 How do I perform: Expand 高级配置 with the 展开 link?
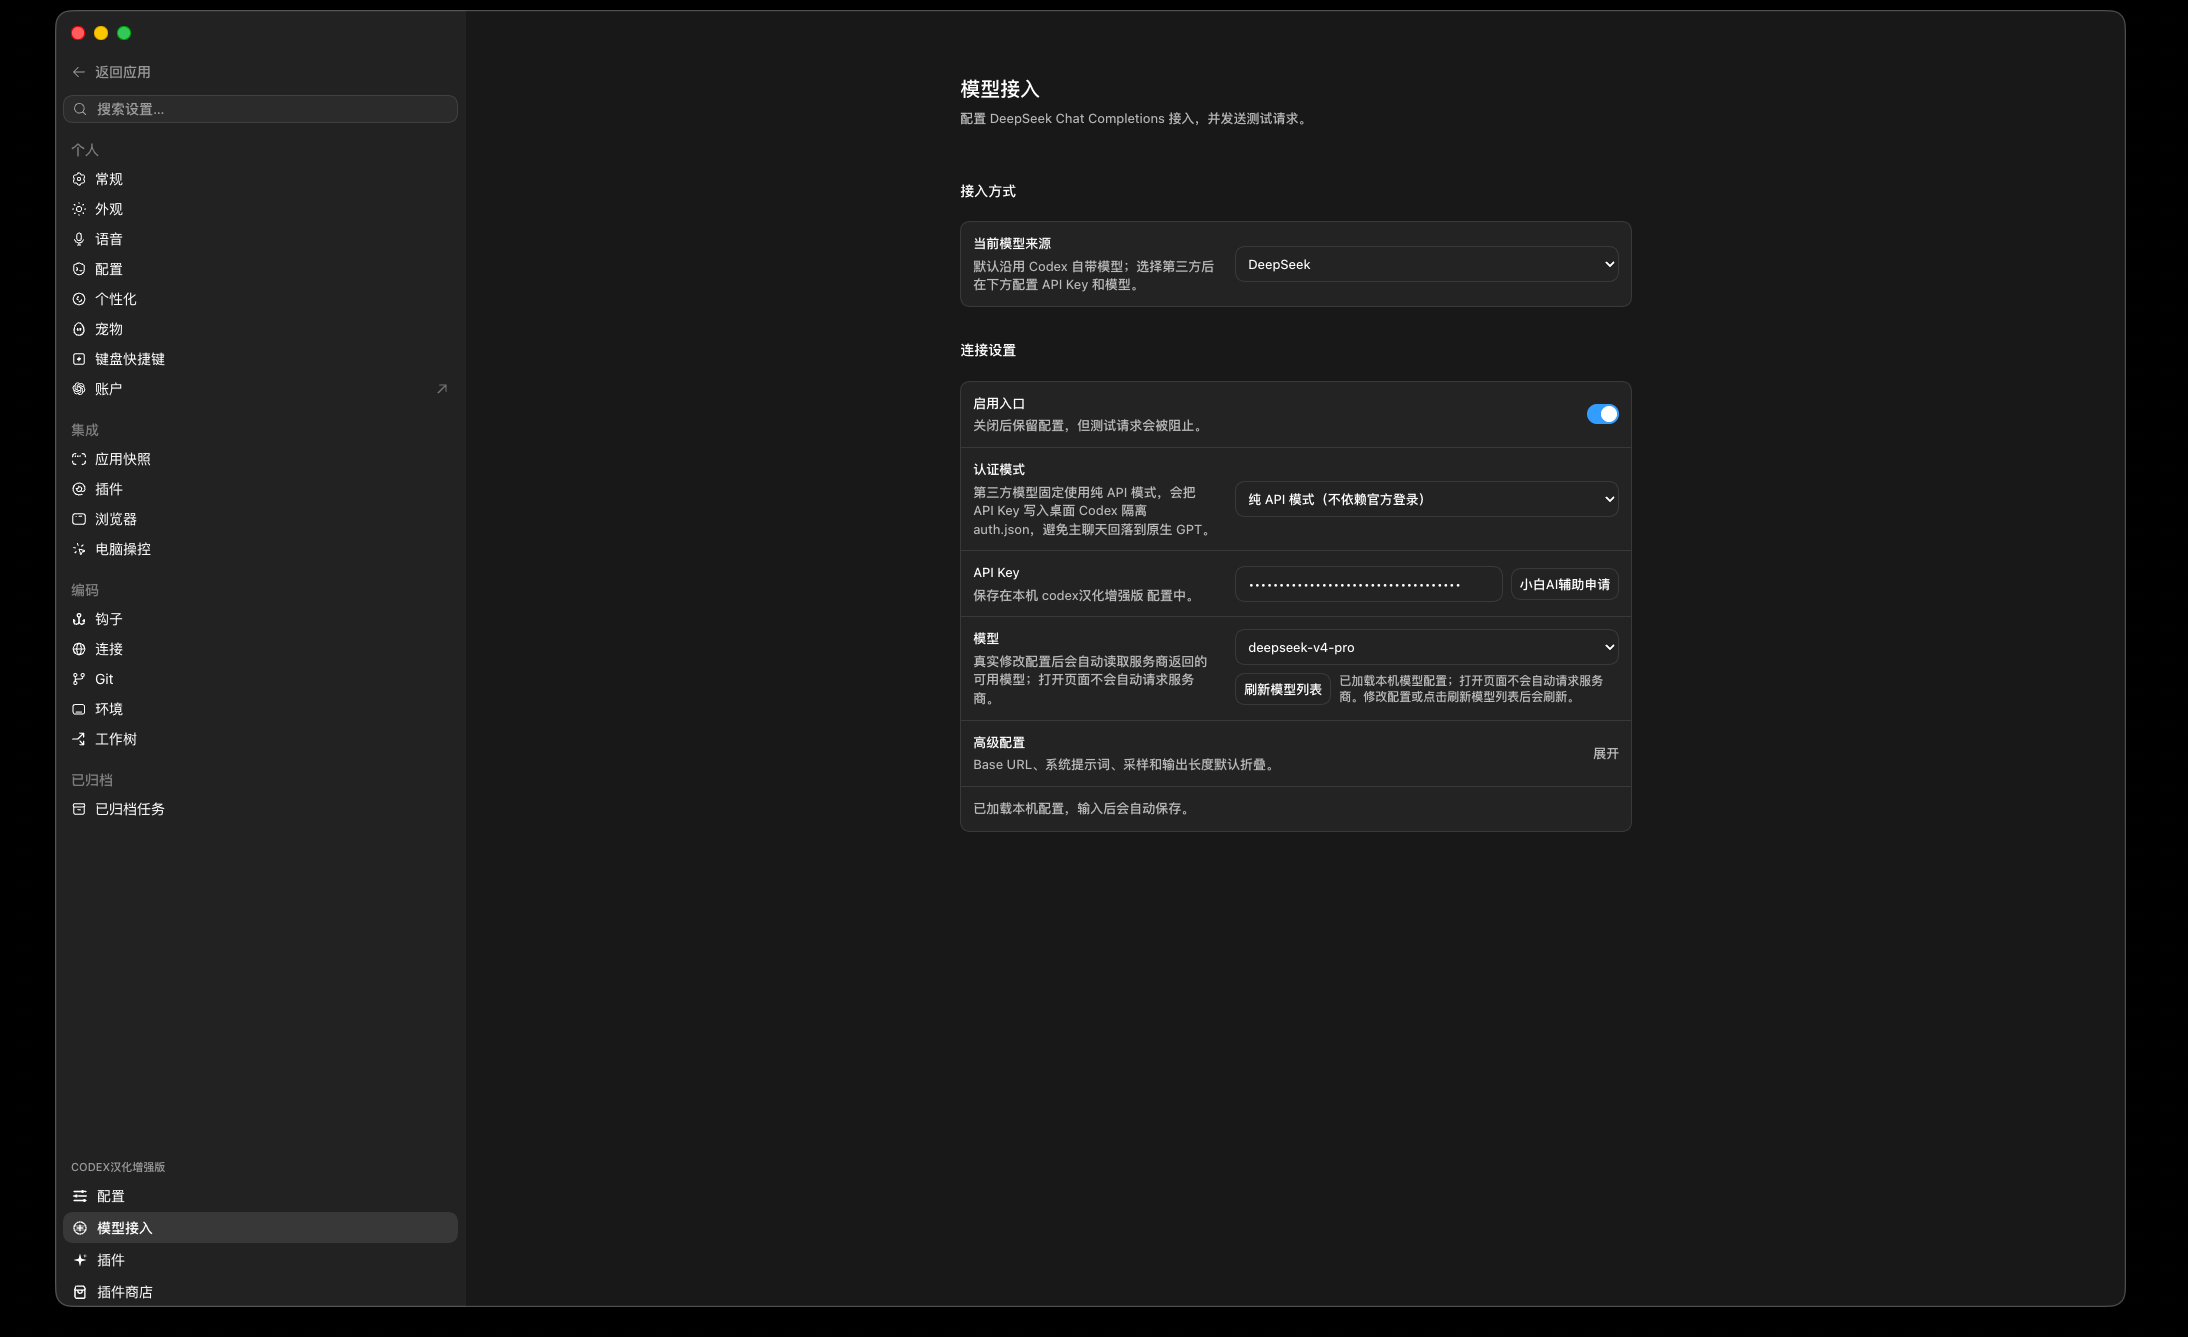click(x=1605, y=754)
